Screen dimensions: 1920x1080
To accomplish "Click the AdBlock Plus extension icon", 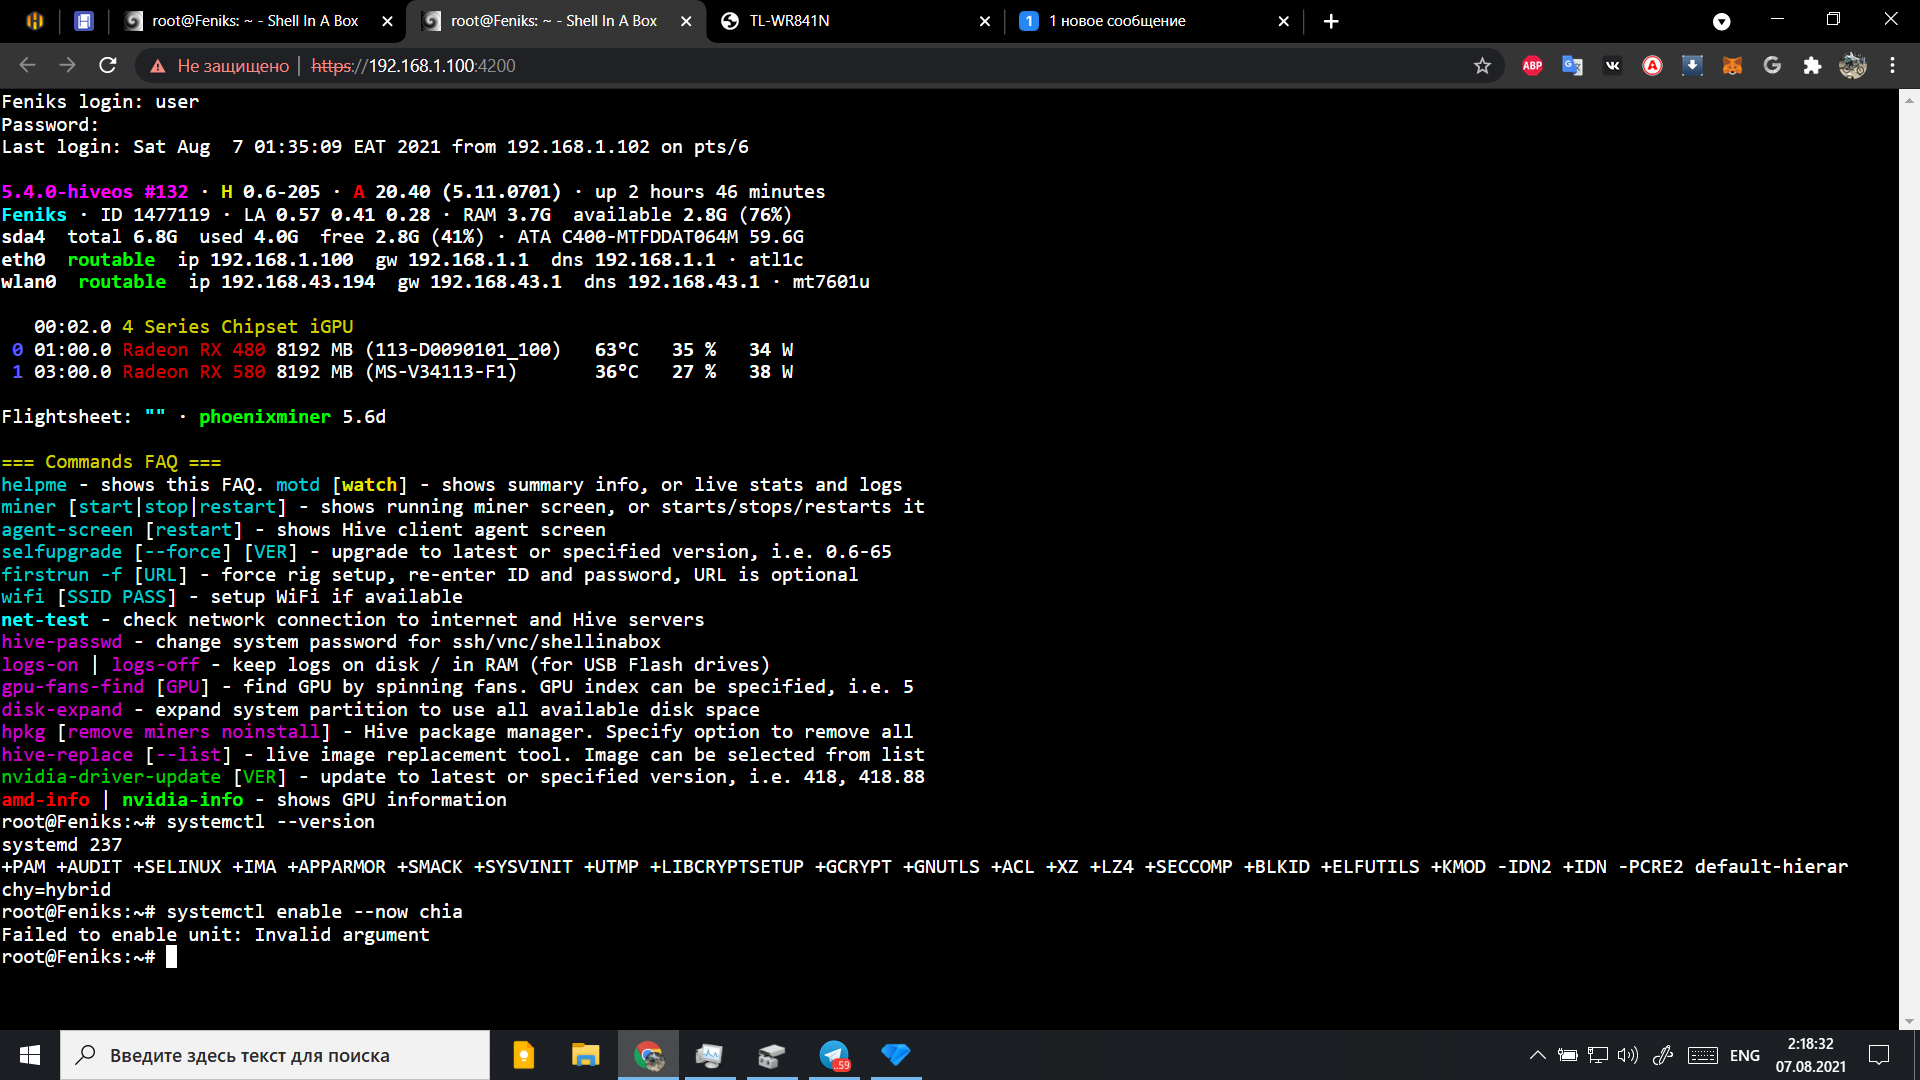I will point(1532,66).
